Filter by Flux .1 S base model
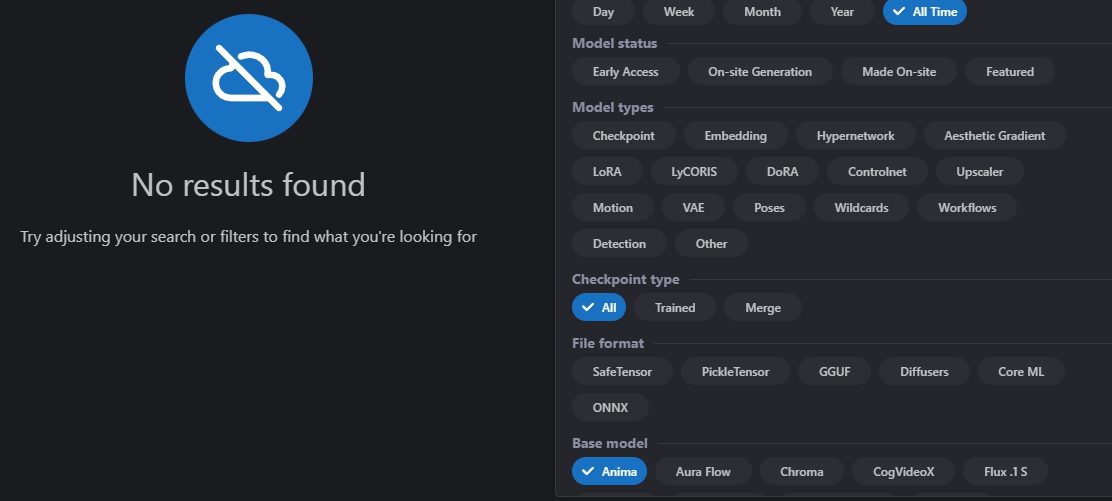The width and height of the screenshot is (1112, 501). point(1005,471)
